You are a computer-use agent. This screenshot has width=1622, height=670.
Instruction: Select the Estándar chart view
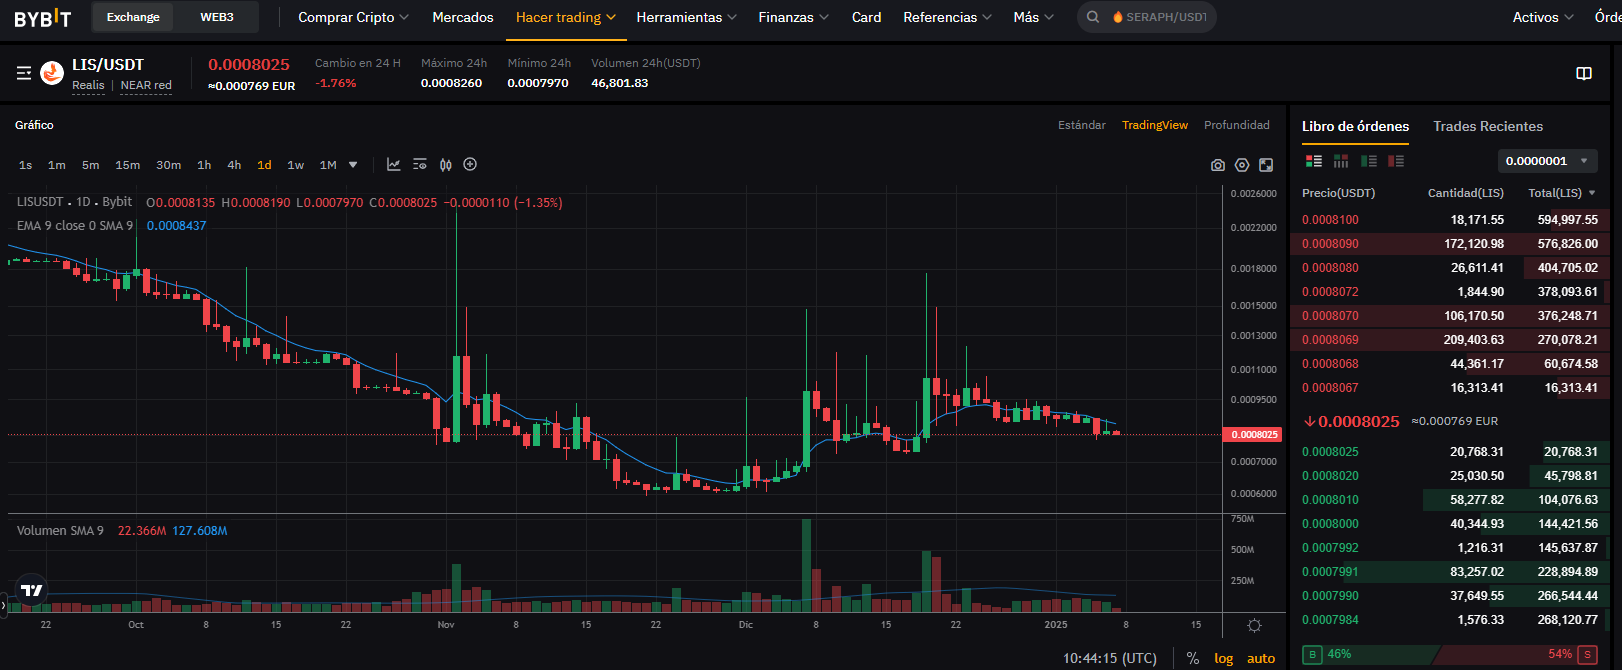pos(1082,125)
